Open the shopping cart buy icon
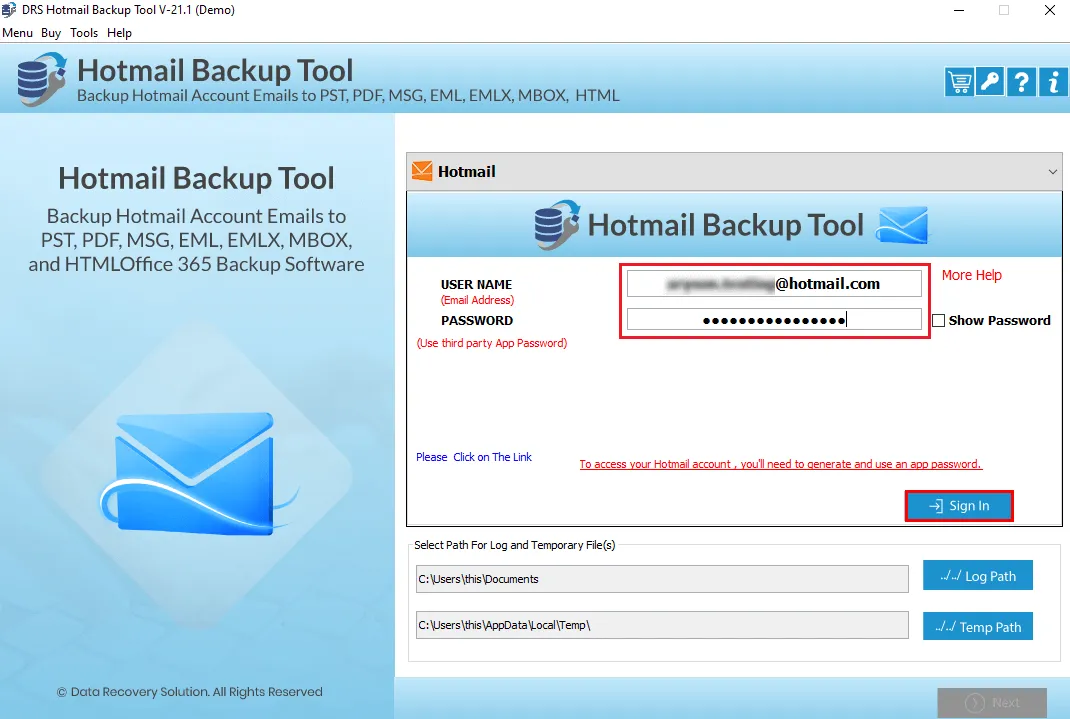Viewport: 1070px width, 719px height. point(959,82)
